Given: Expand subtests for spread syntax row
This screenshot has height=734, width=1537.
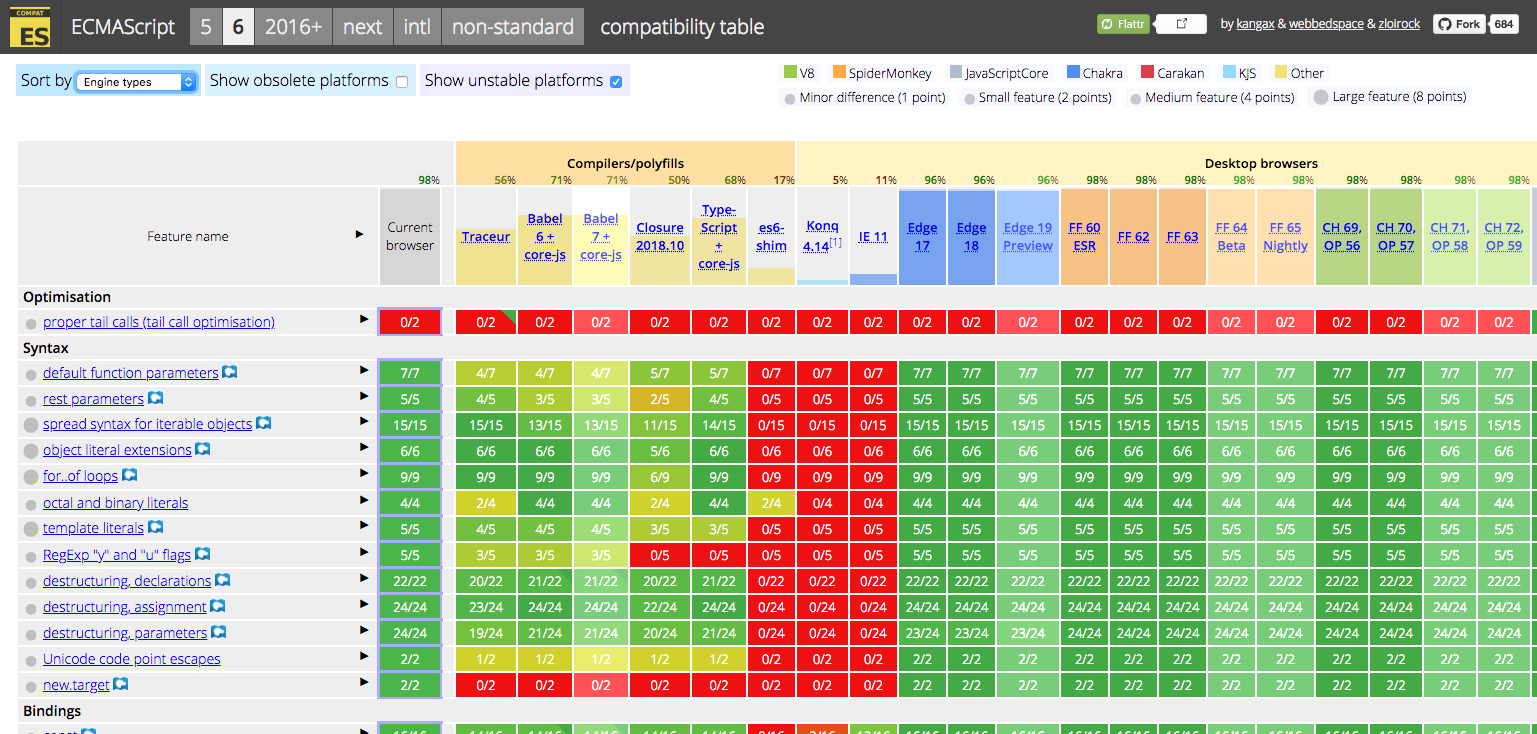Looking at the screenshot, I should pos(364,421).
